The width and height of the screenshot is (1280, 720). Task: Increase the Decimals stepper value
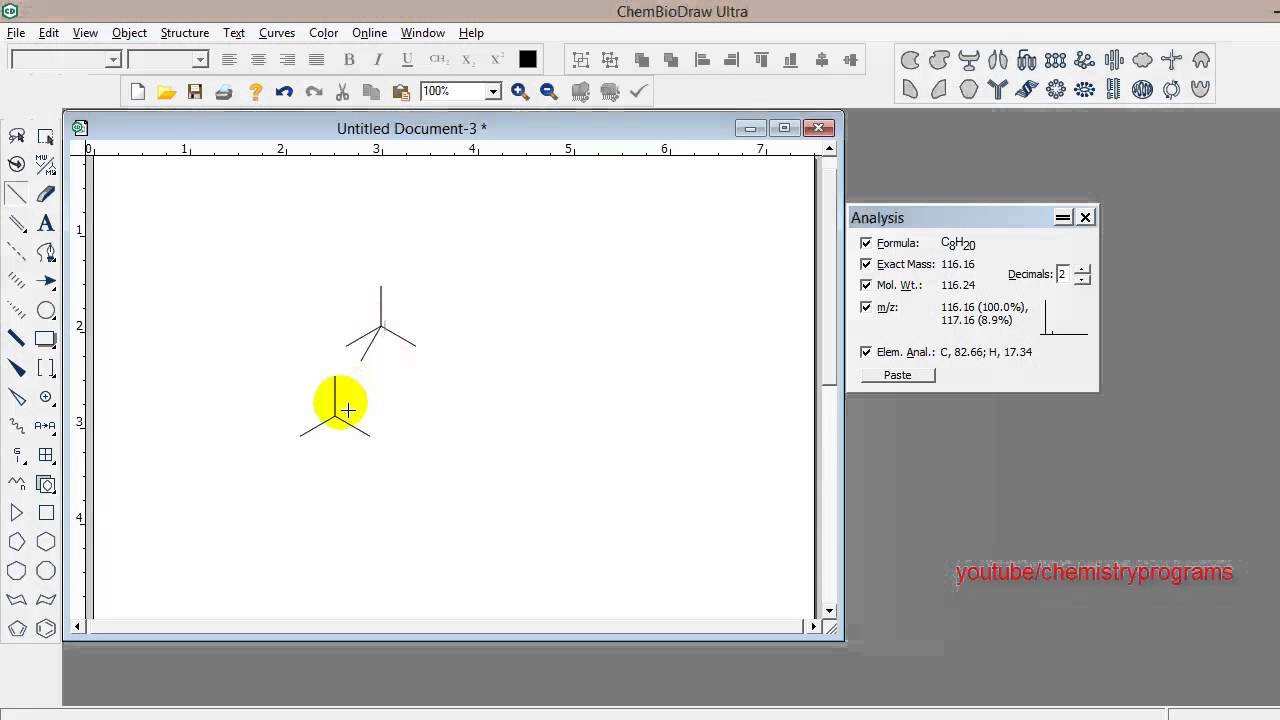click(x=1082, y=269)
